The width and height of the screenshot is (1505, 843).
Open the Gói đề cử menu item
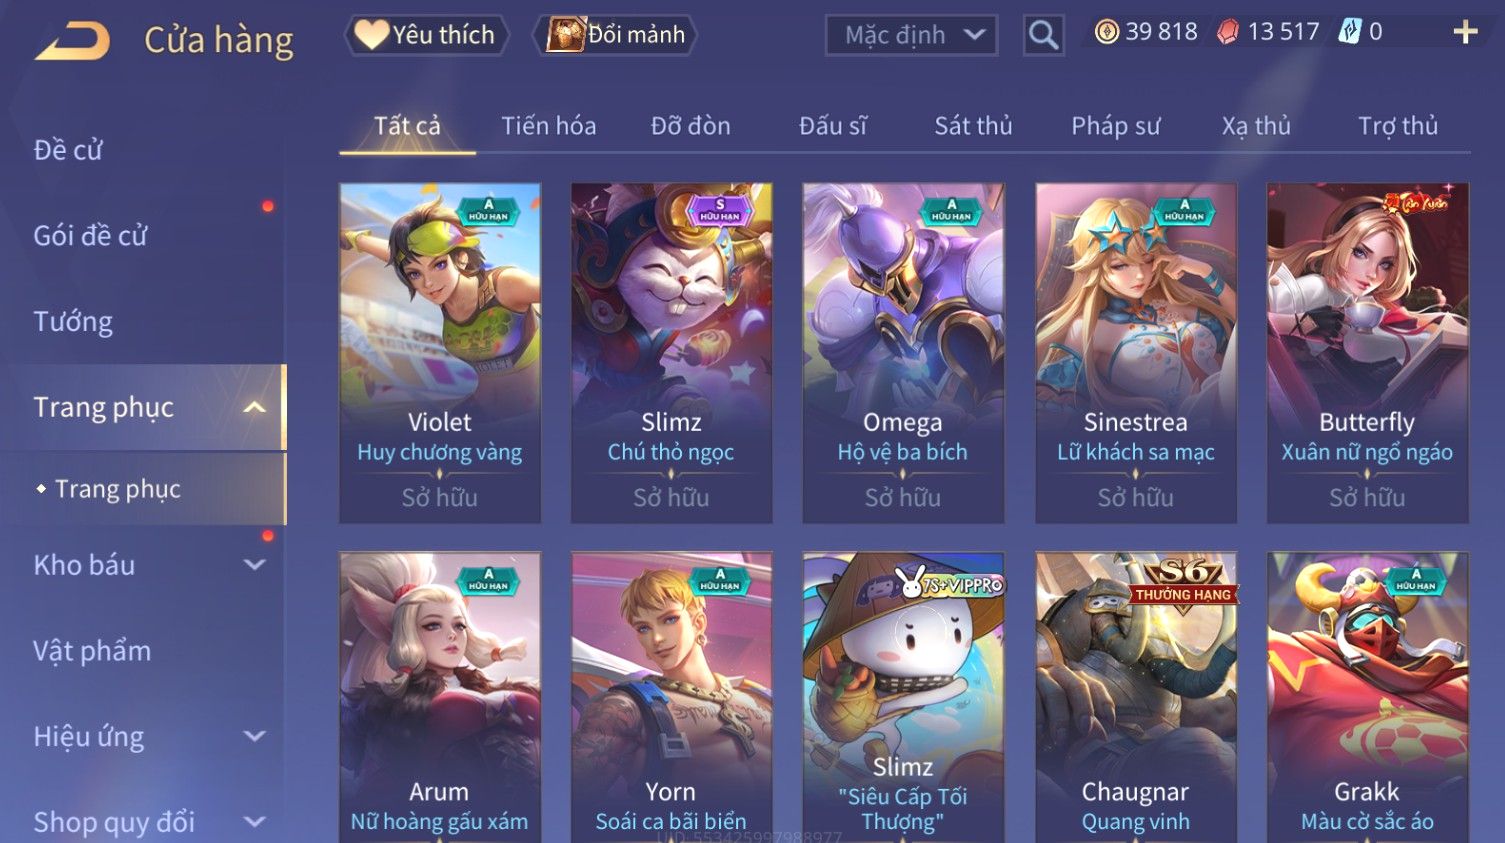click(90, 236)
